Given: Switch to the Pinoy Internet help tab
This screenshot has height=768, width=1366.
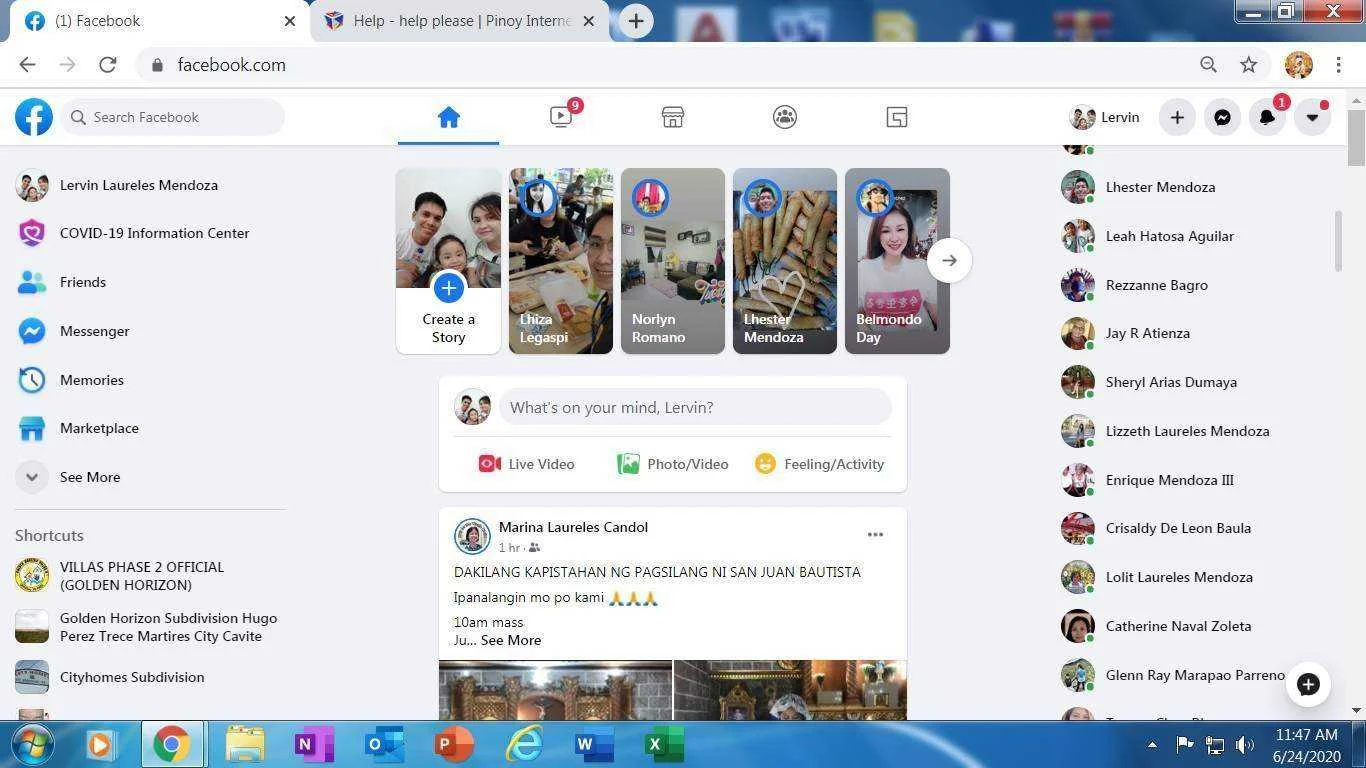Looking at the screenshot, I should point(460,21).
